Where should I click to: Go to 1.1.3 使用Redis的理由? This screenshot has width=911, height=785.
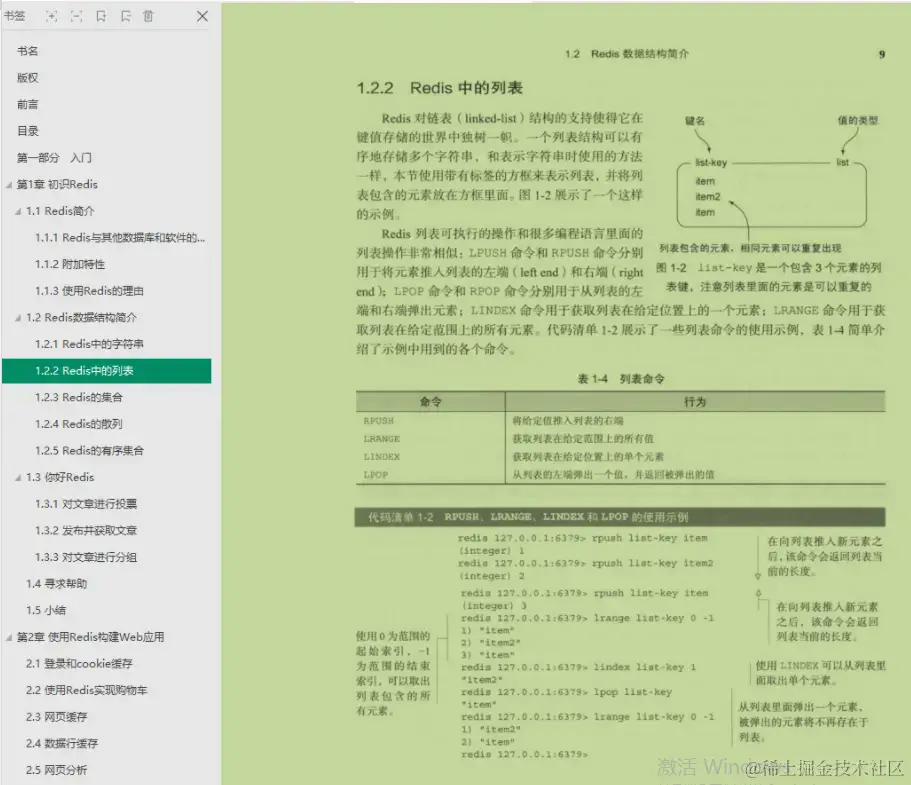[x=89, y=291]
